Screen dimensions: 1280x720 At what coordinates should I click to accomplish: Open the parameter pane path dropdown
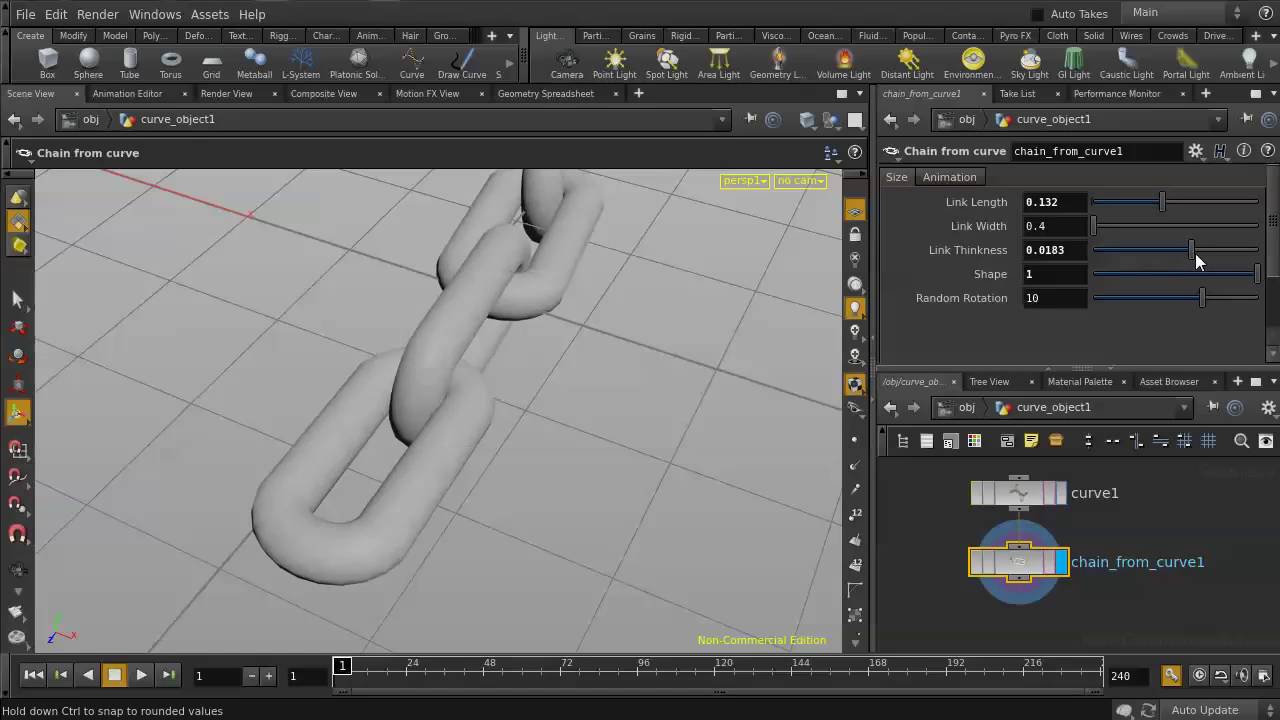[1218, 120]
